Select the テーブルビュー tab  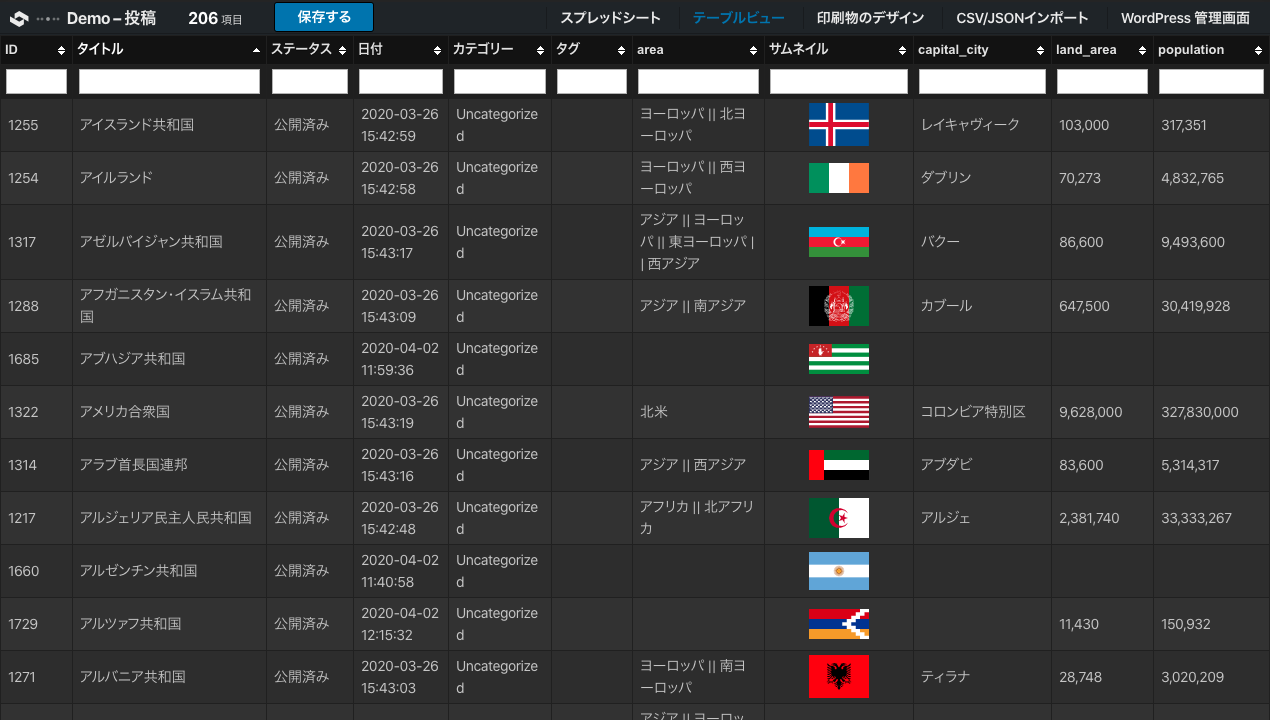738,18
